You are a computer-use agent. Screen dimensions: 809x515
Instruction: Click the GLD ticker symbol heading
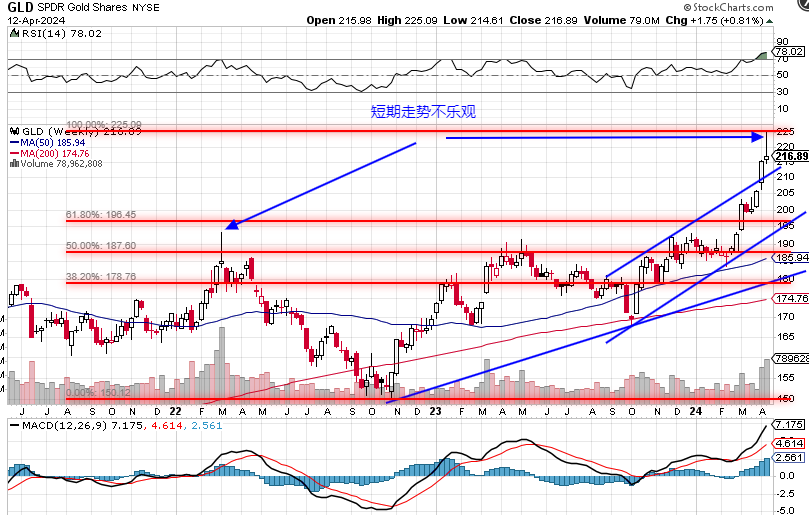coord(21,7)
